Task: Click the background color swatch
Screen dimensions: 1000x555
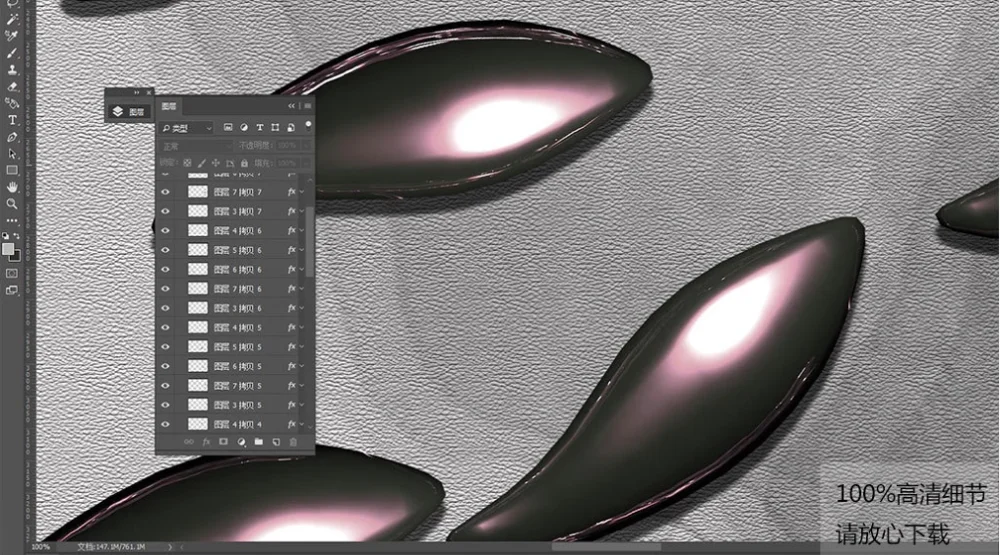Action: pyautogui.click(x=17, y=257)
